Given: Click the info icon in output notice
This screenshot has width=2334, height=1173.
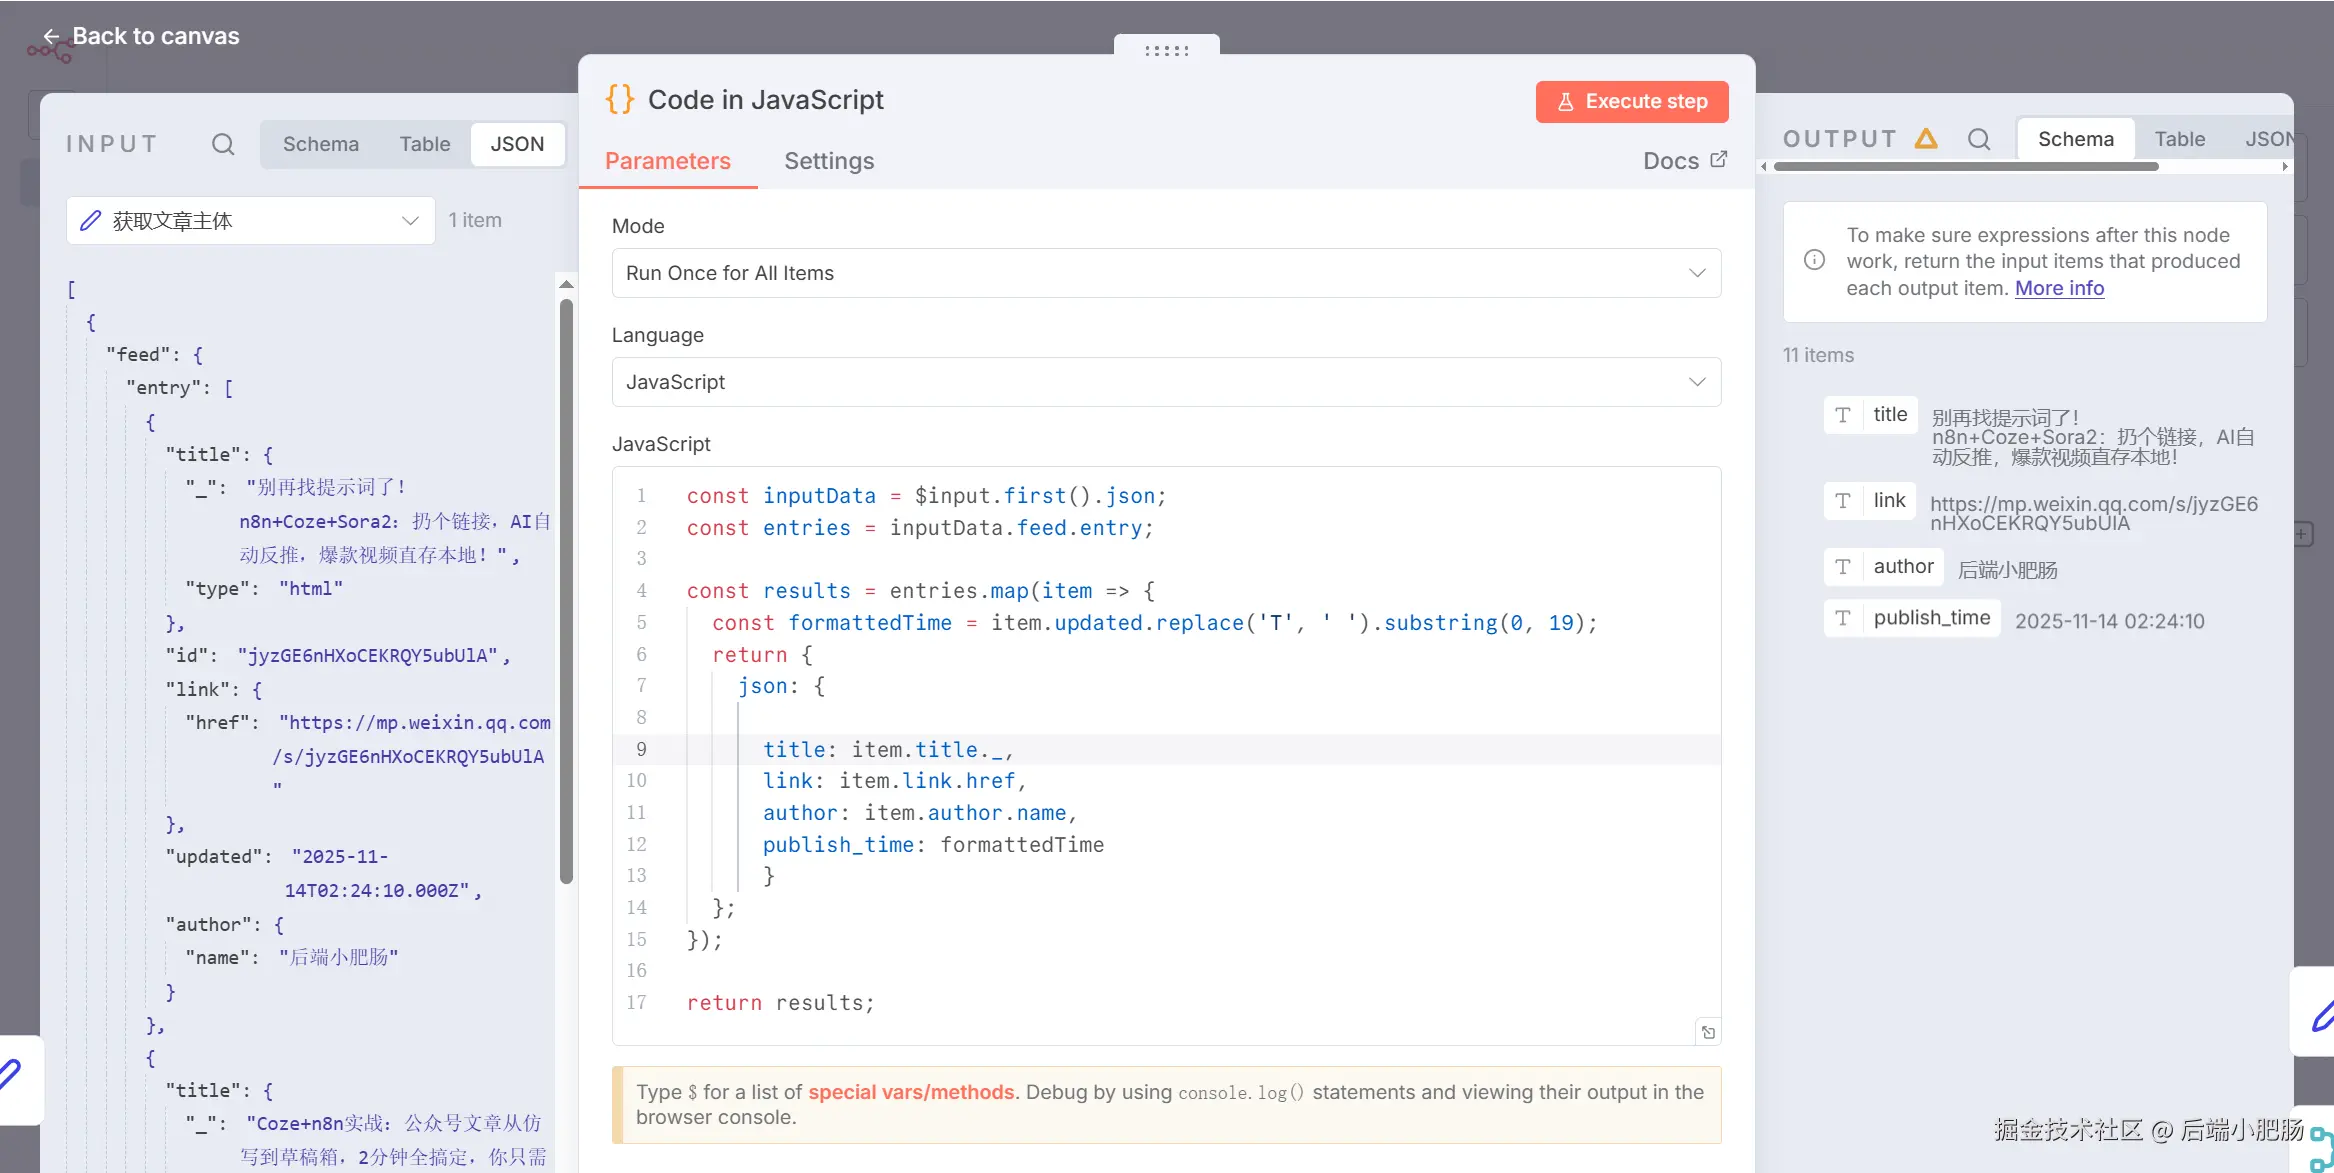Looking at the screenshot, I should click(1814, 261).
